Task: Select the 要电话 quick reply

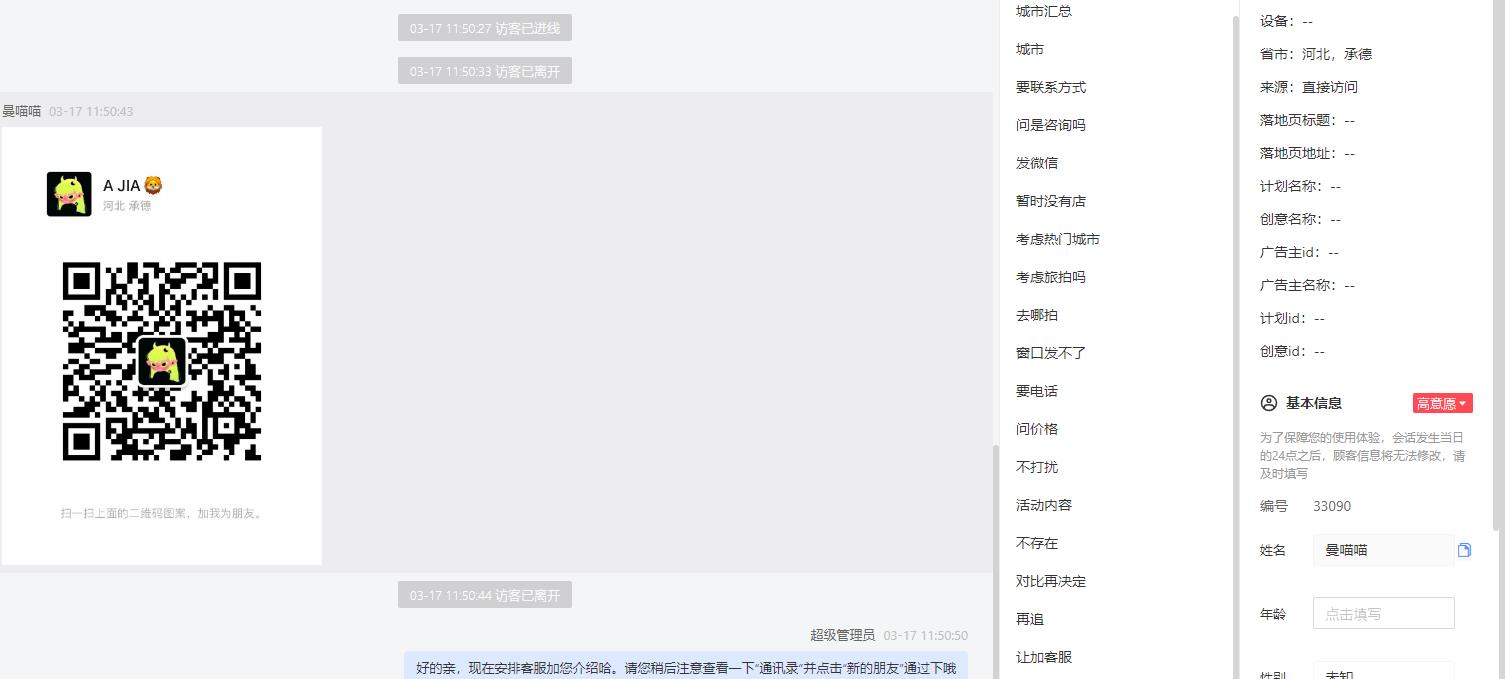Action: click(x=1037, y=391)
